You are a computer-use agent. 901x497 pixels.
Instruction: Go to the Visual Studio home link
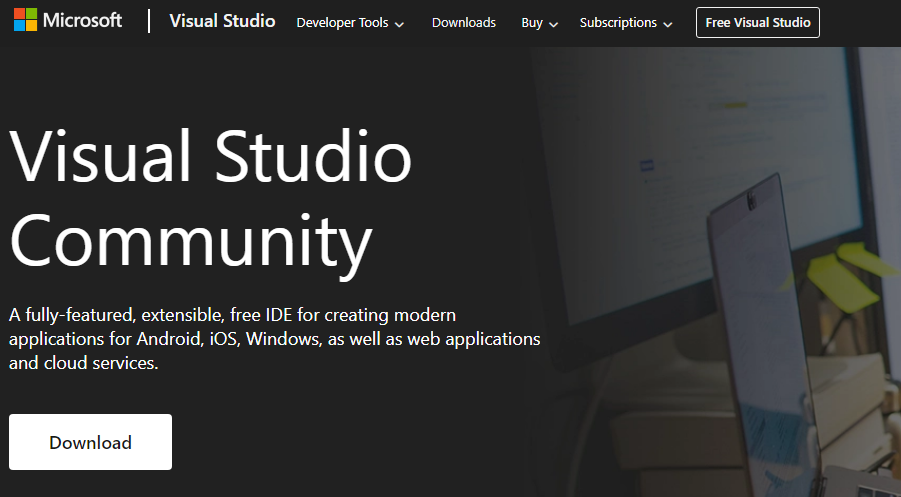tap(222, 21)
